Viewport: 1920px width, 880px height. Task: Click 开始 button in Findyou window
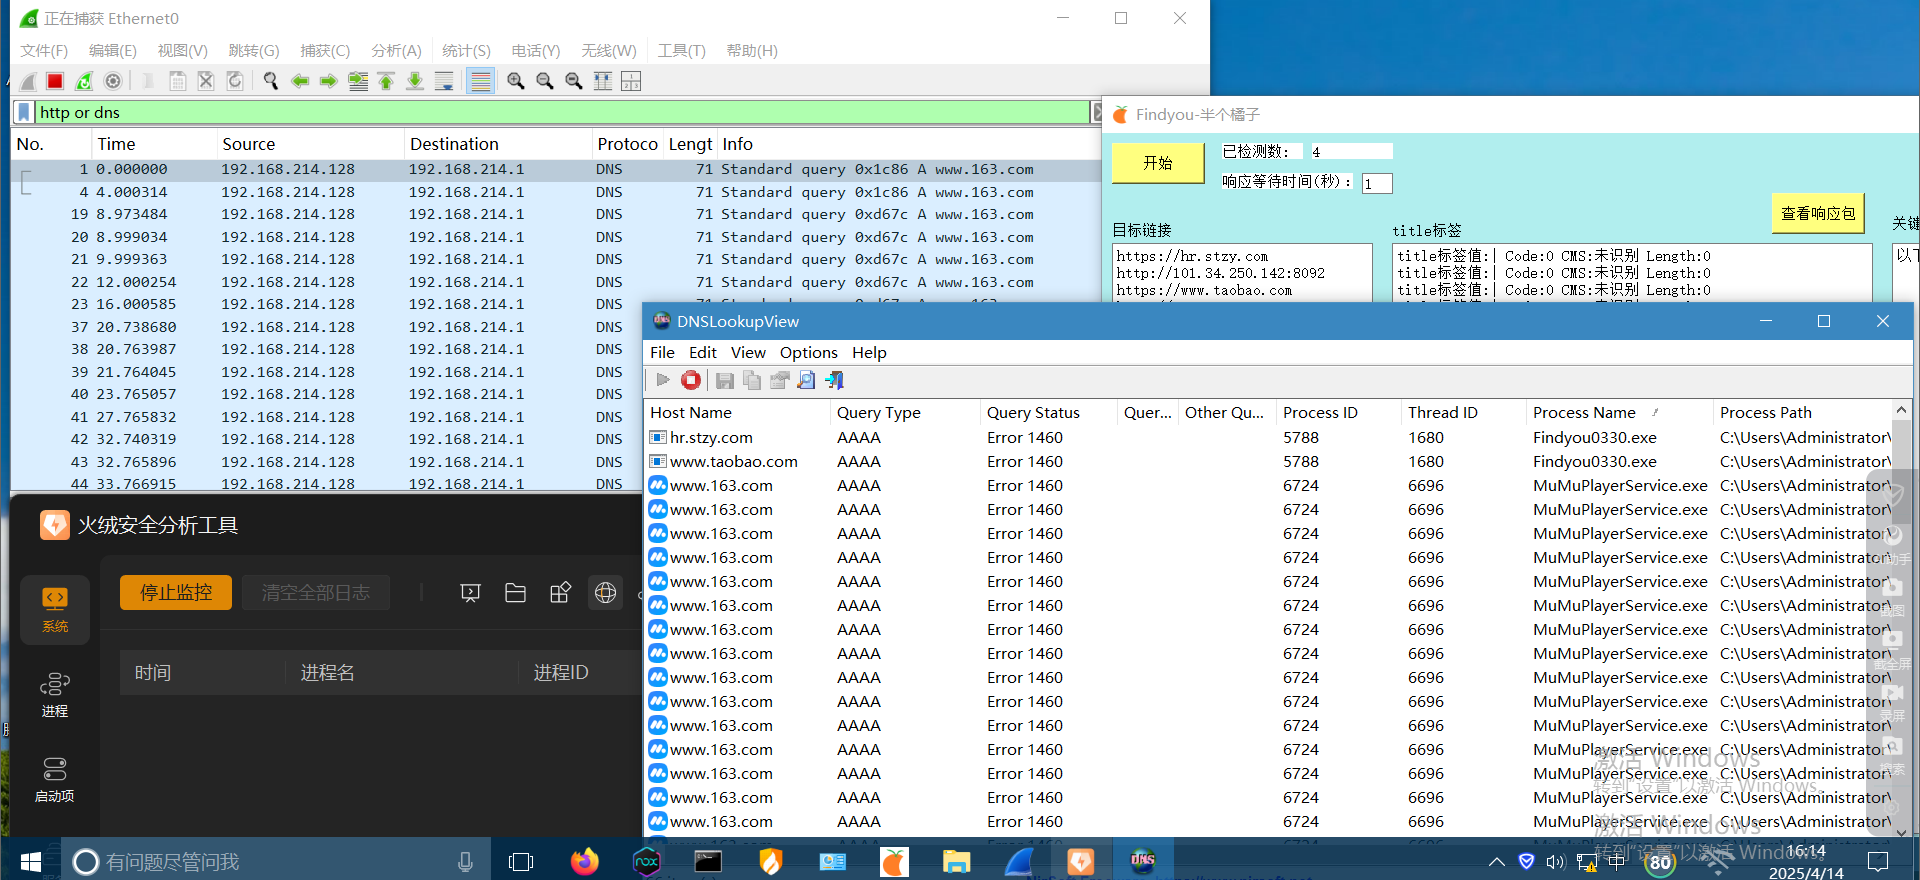pyautogui.click(x=1158, y=162)
